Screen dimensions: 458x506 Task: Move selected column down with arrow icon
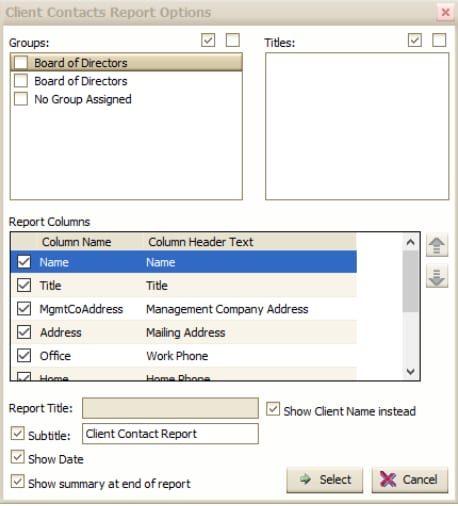pyautogui.click(x=437, y=276)
